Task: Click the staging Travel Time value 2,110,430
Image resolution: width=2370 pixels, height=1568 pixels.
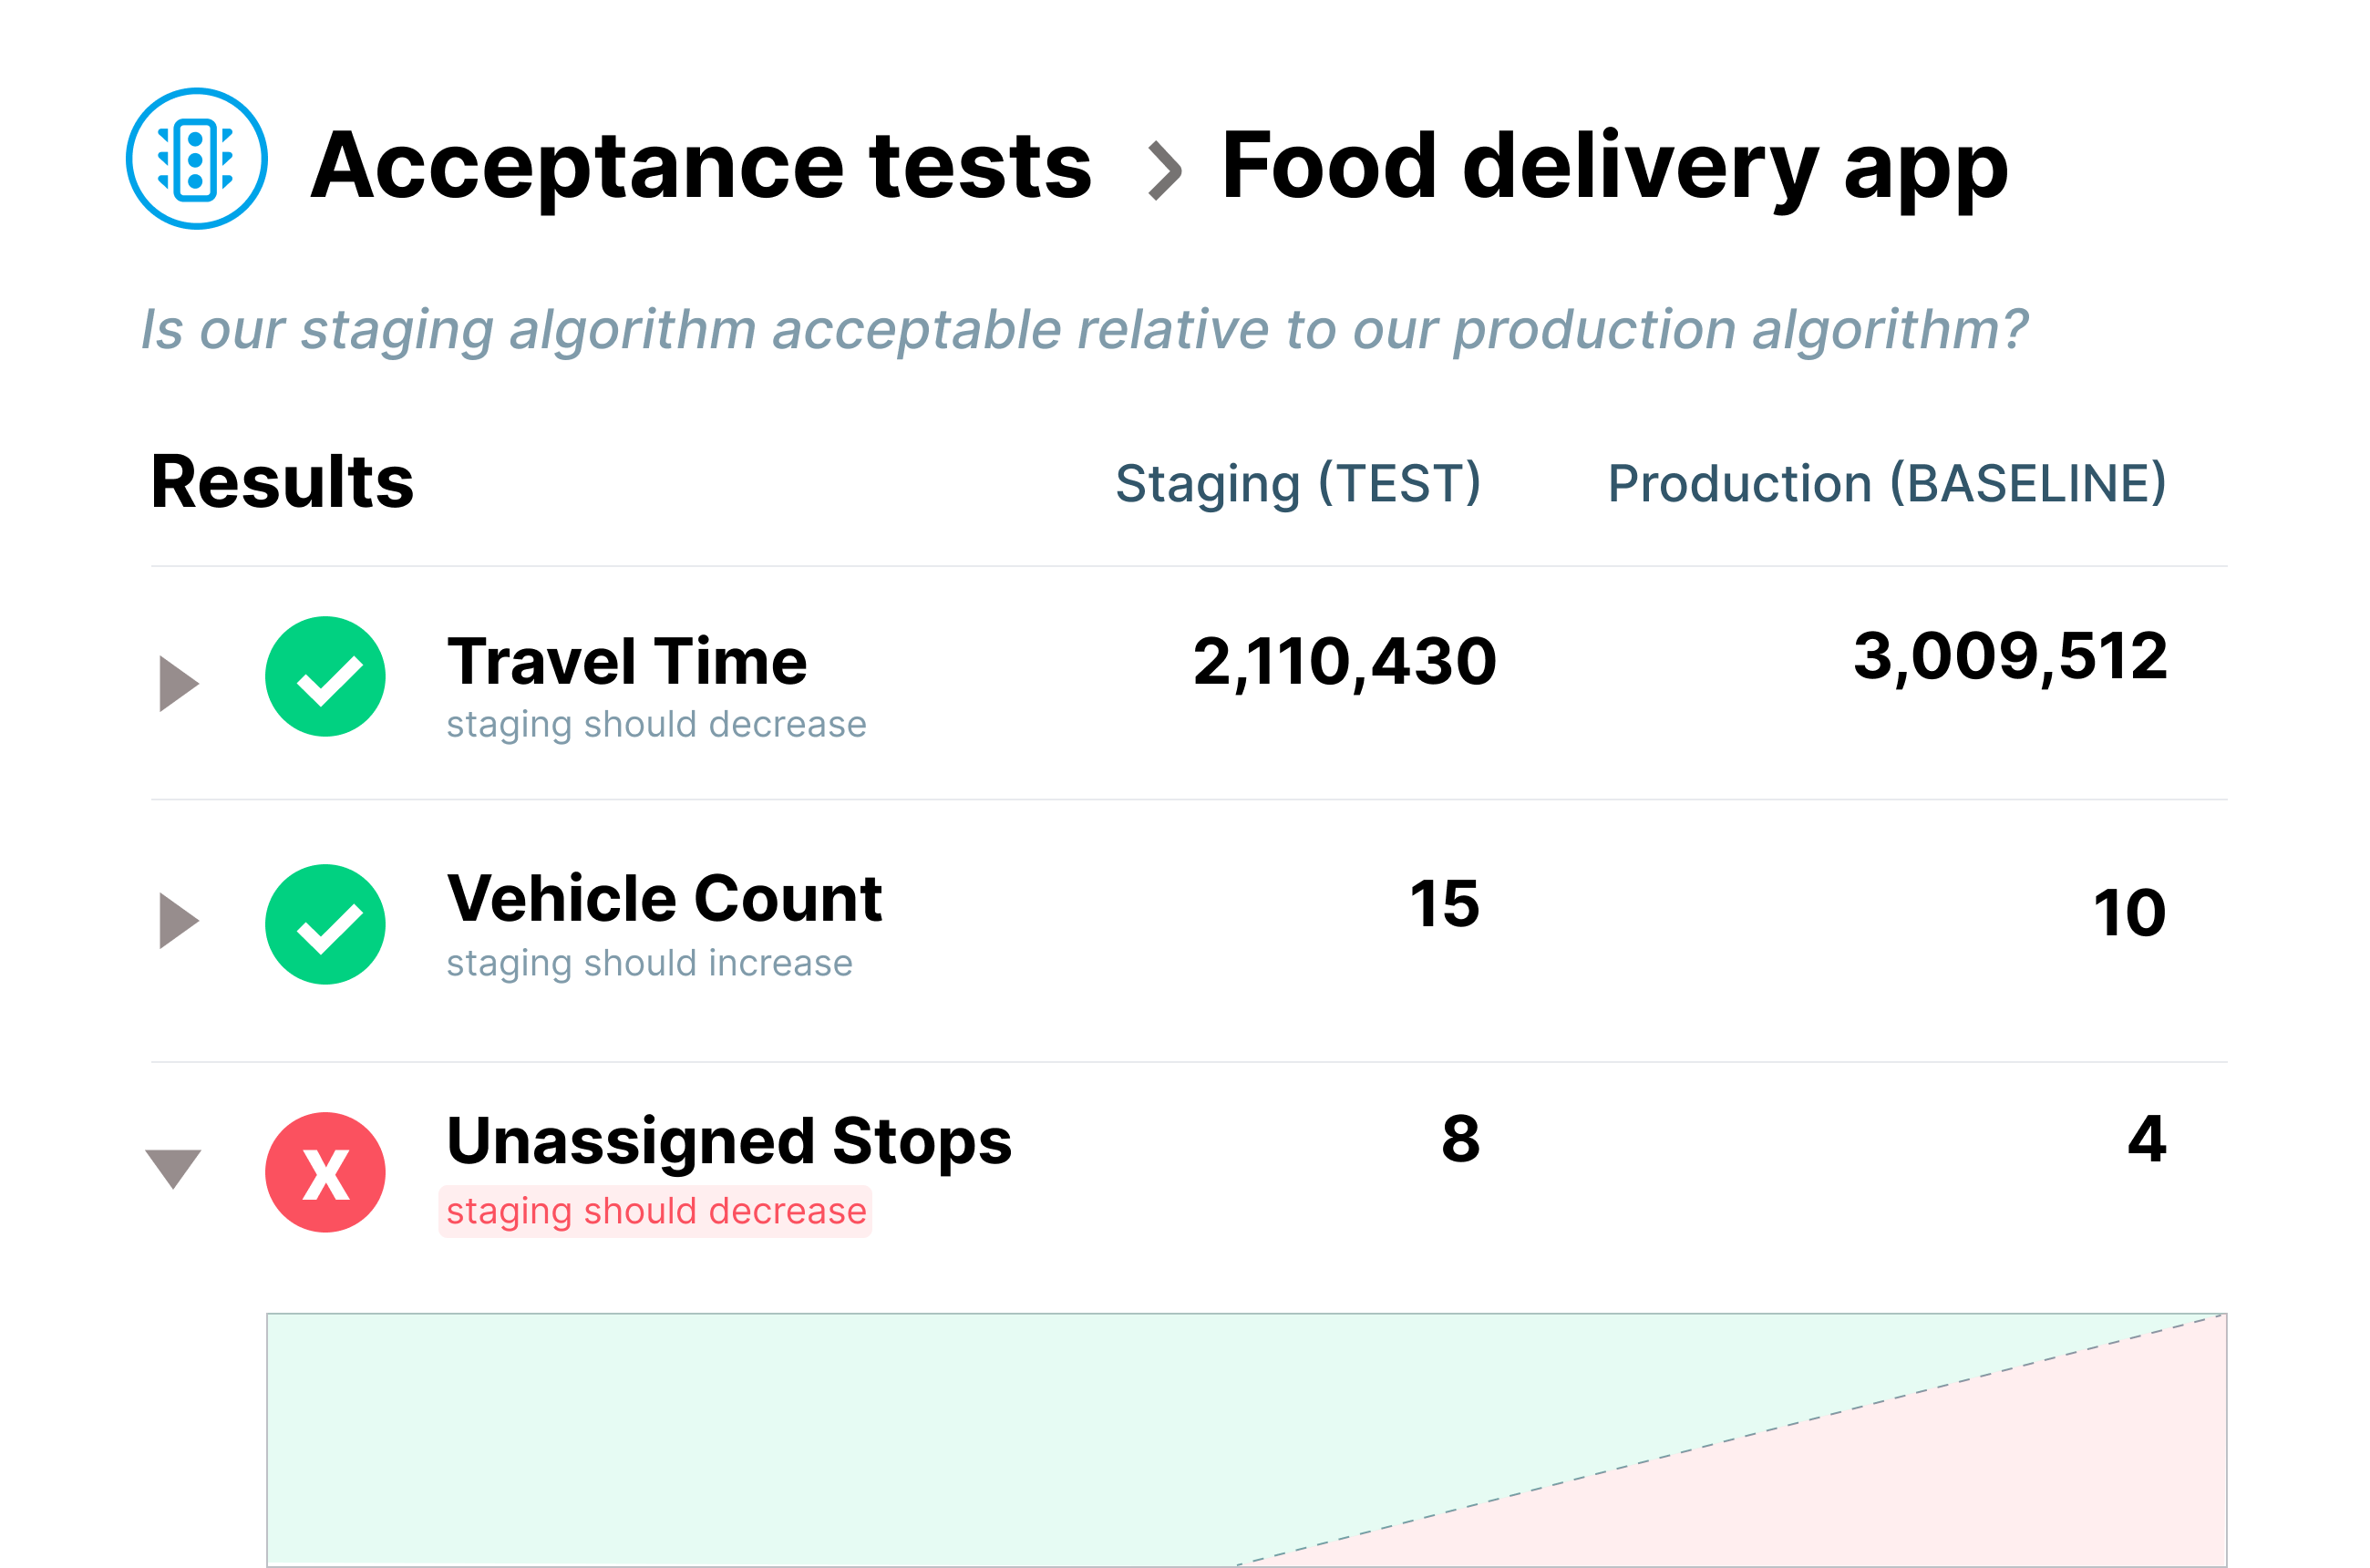Action: click(x=1344, y=662)
